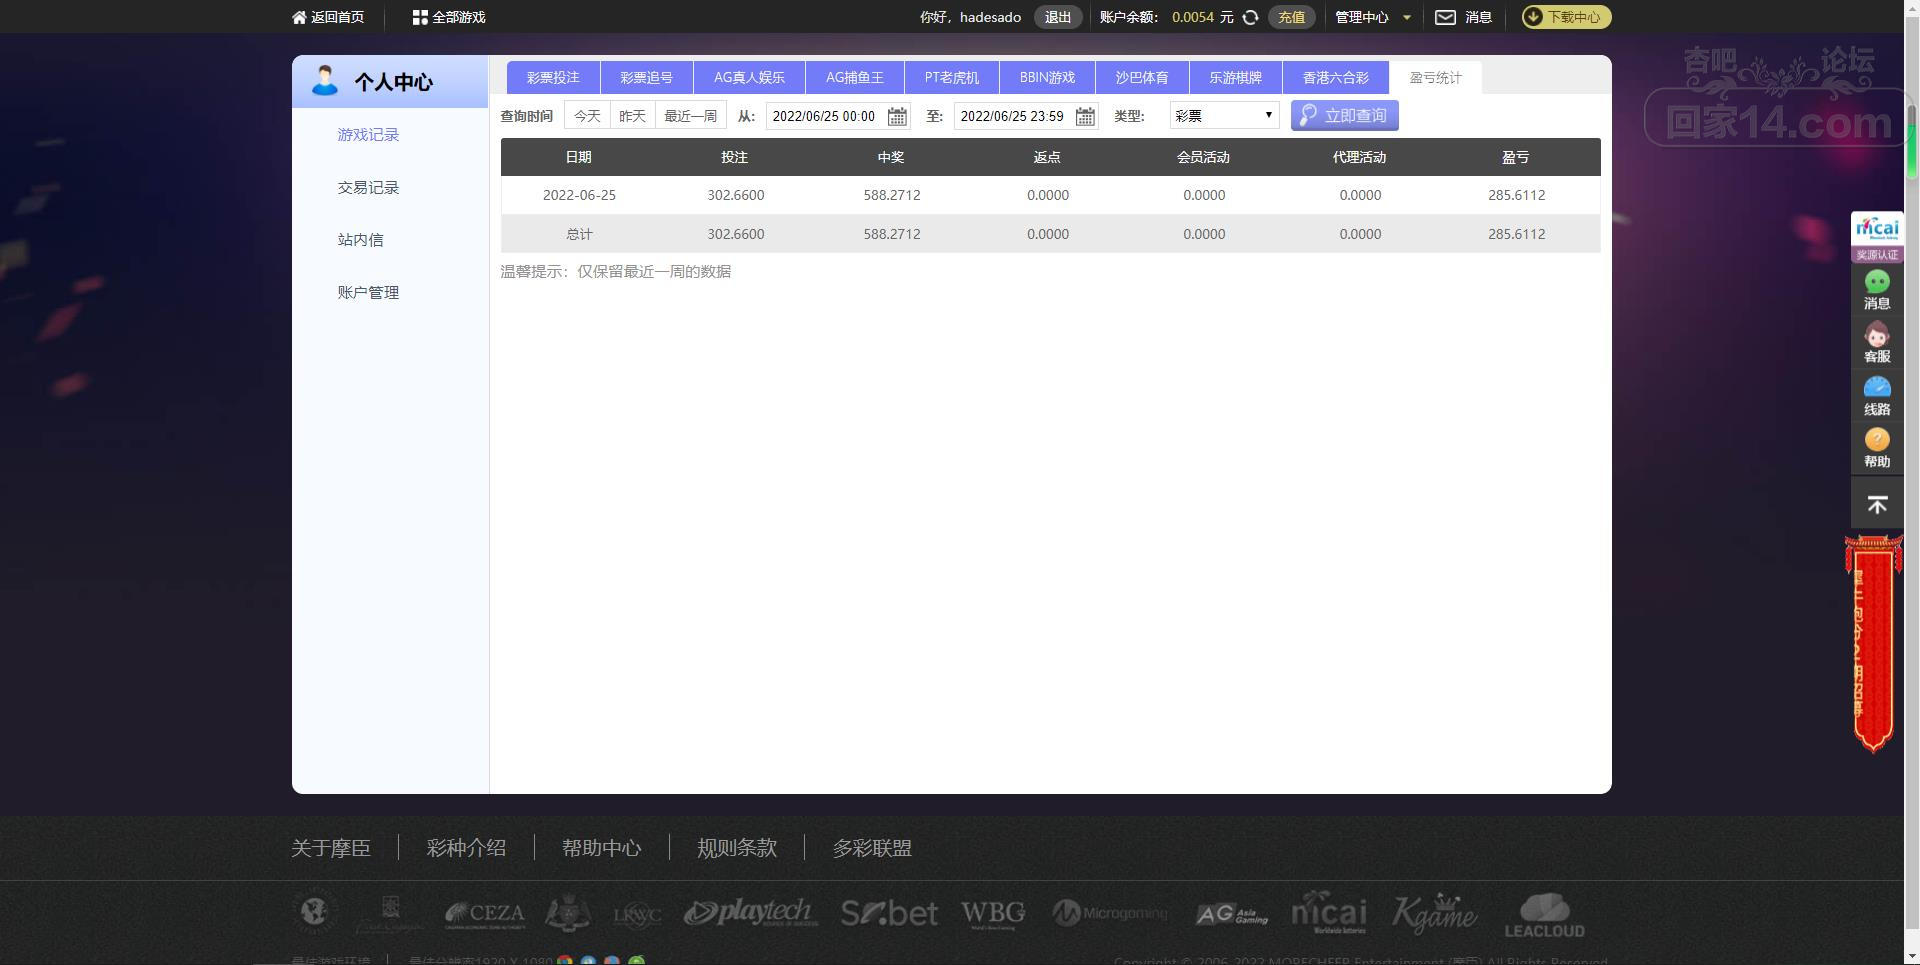This screenshot has width=1920, height=965.
Task: Open the help (帮助) sidebar icon
Action: (1877, 447)
